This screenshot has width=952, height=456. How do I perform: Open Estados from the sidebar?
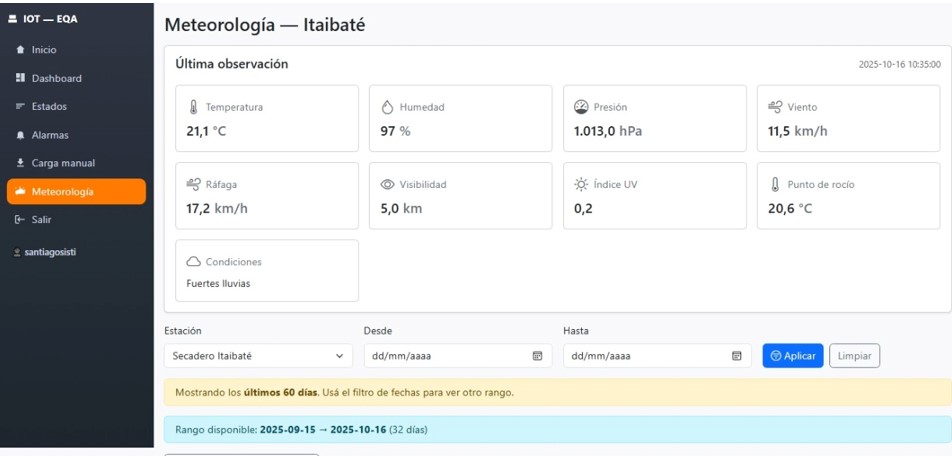pyautogui.click(x=76, y=106)
